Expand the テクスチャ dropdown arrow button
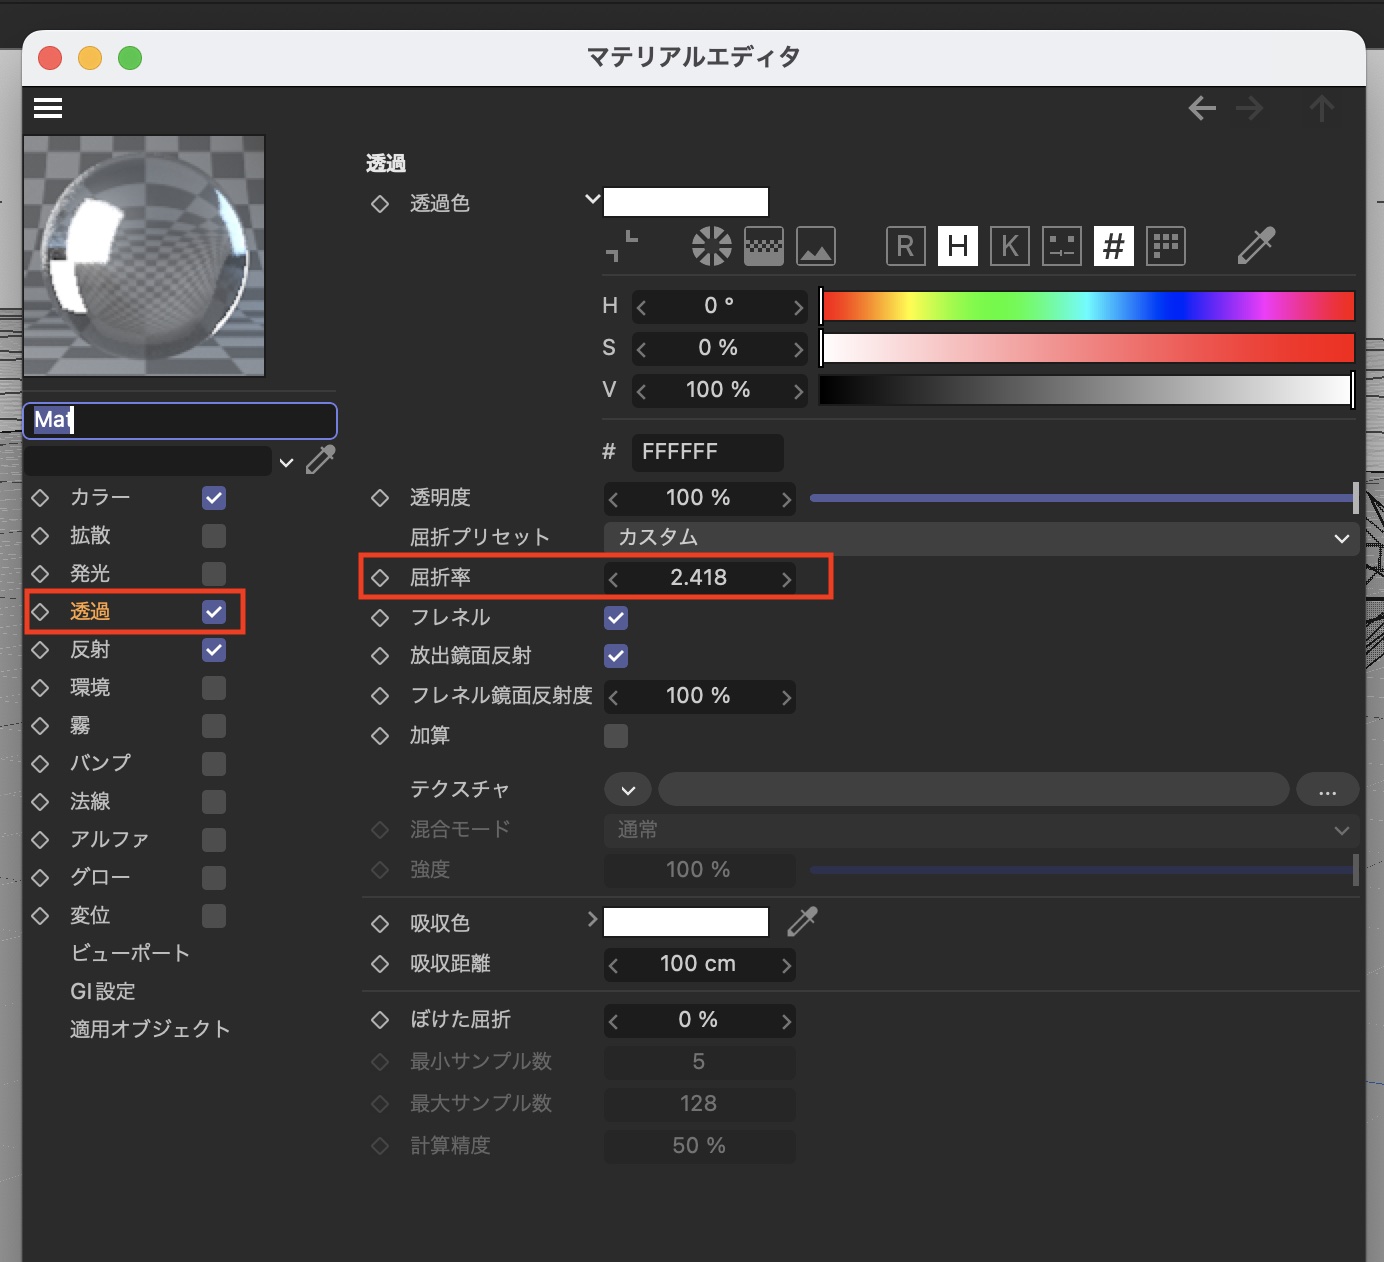The width and height of the screenshot is (1384, 1262). 628,790
